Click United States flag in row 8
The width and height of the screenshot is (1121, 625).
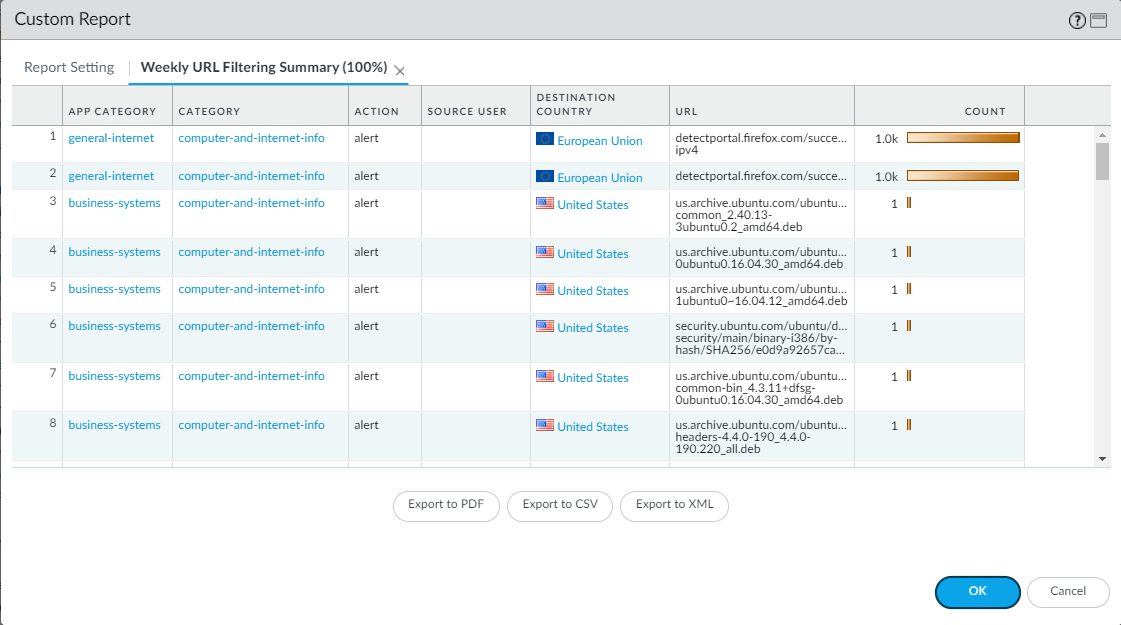tap(545, 425)
